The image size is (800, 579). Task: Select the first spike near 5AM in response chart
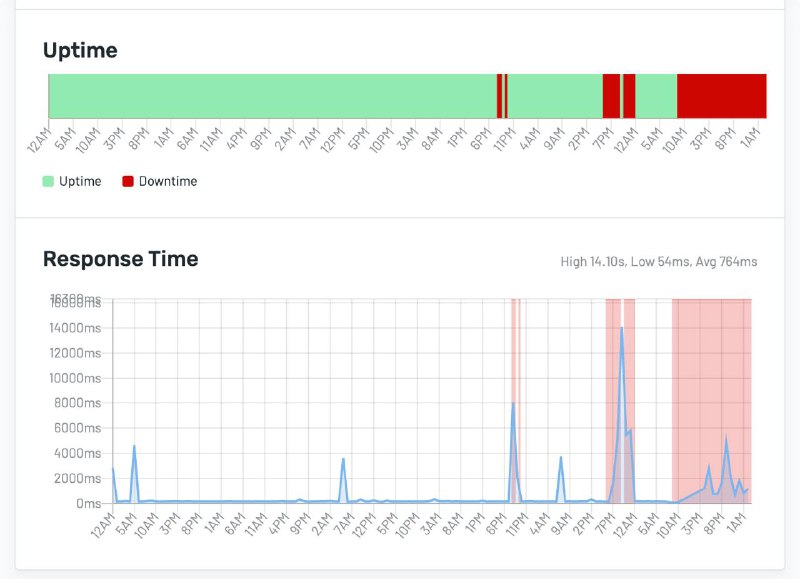(134, 446)
